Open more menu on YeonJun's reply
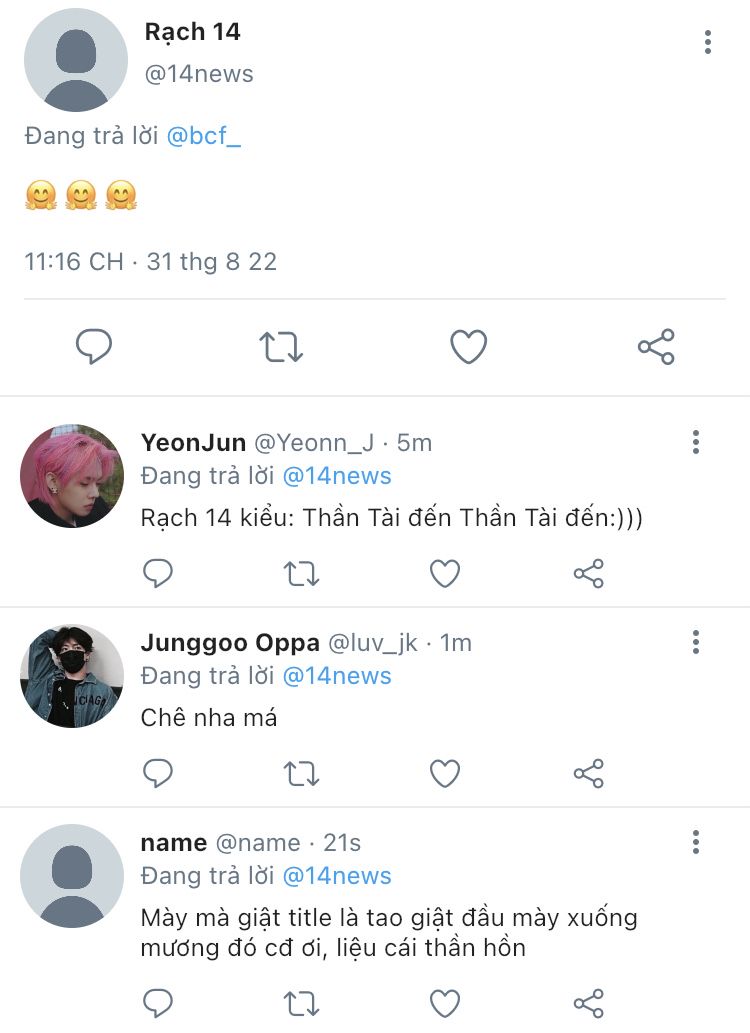 [x=695, y=442]
